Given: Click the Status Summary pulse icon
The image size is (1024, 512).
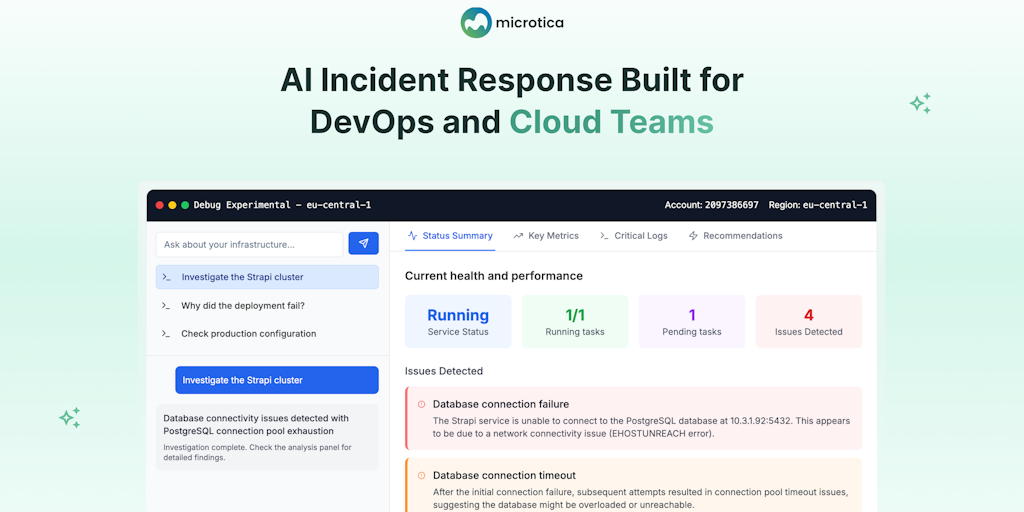Looking at the screenshot, I should [x=413, y=236].
